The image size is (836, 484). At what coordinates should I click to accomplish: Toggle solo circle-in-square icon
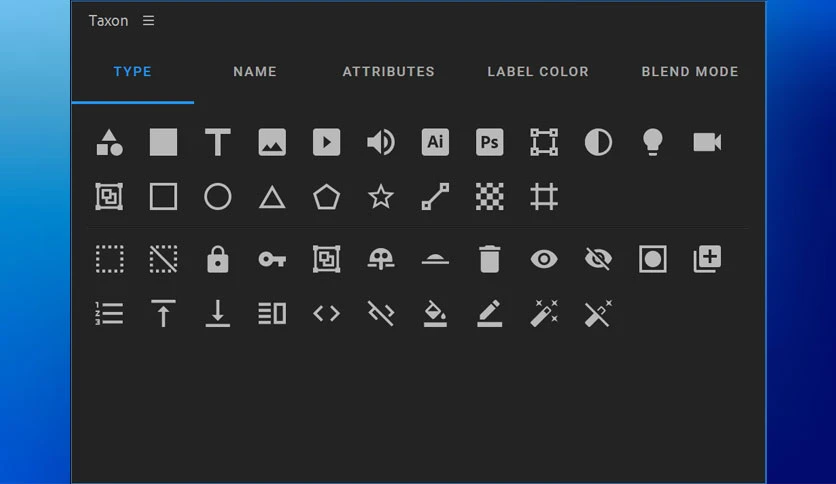coord(653,259)
